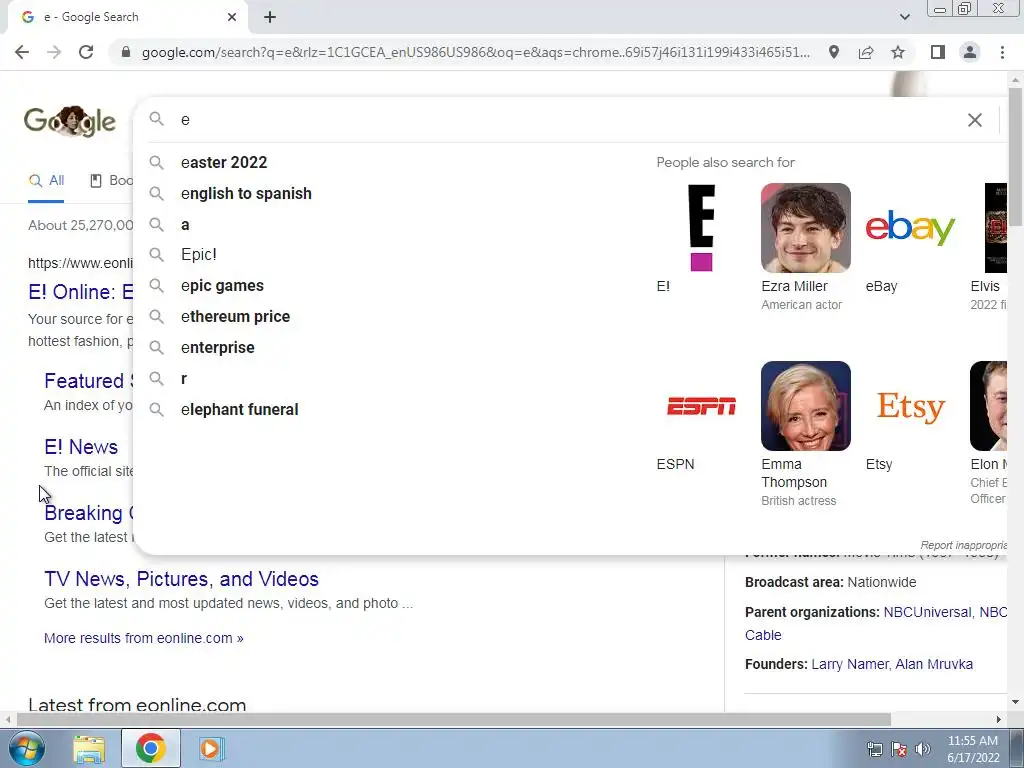Open the Ezra Miller photo
Viewport: 1024px width, 768px height.
click(806, 228)
